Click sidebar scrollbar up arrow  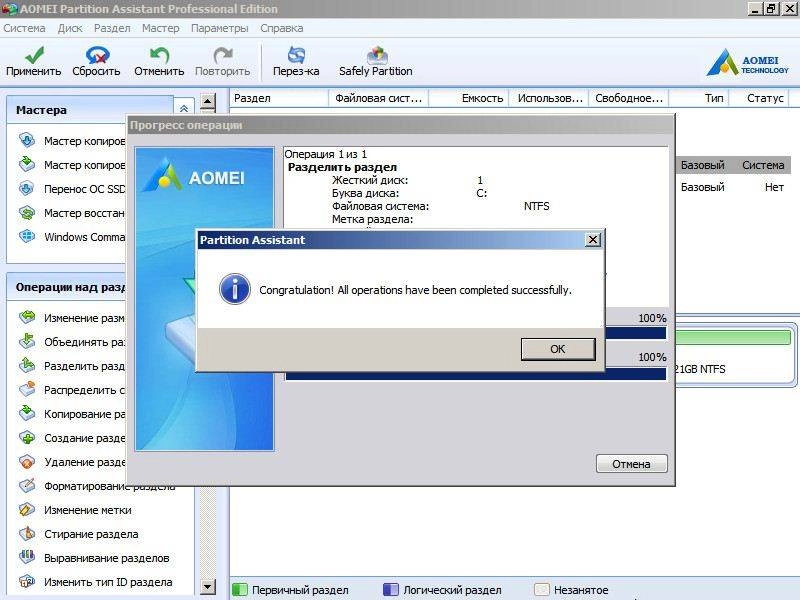(x=207, y=102)
